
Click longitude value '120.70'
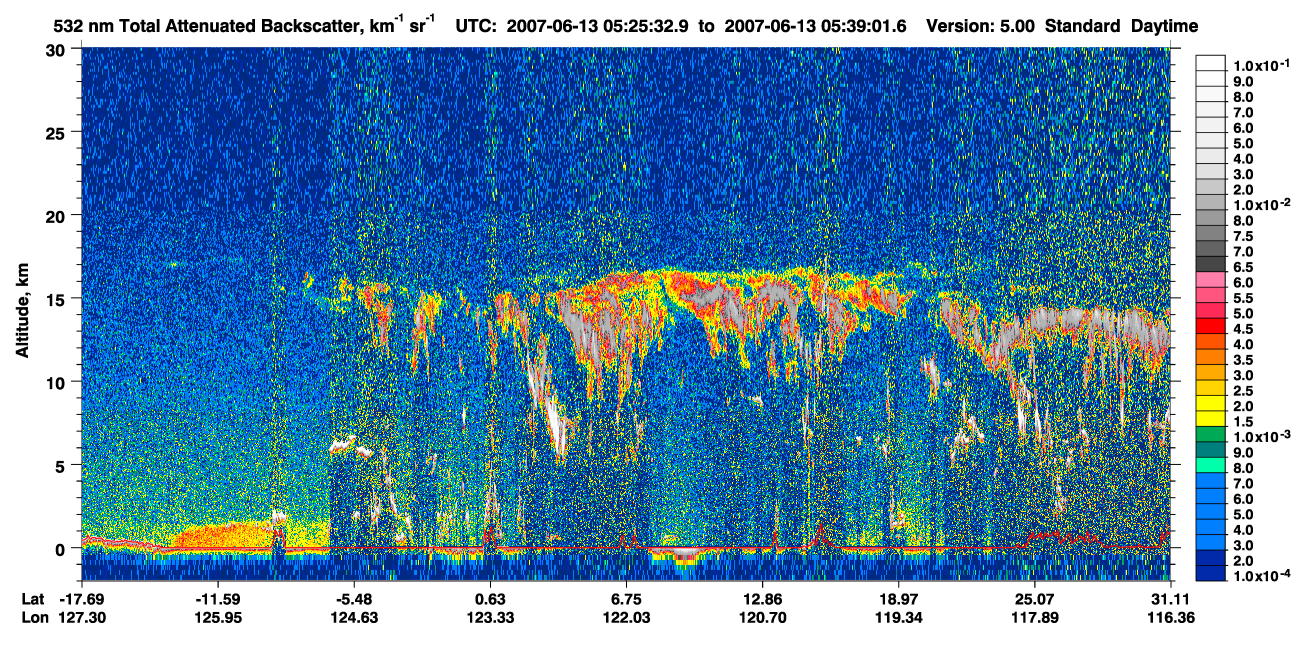point(762,618)
